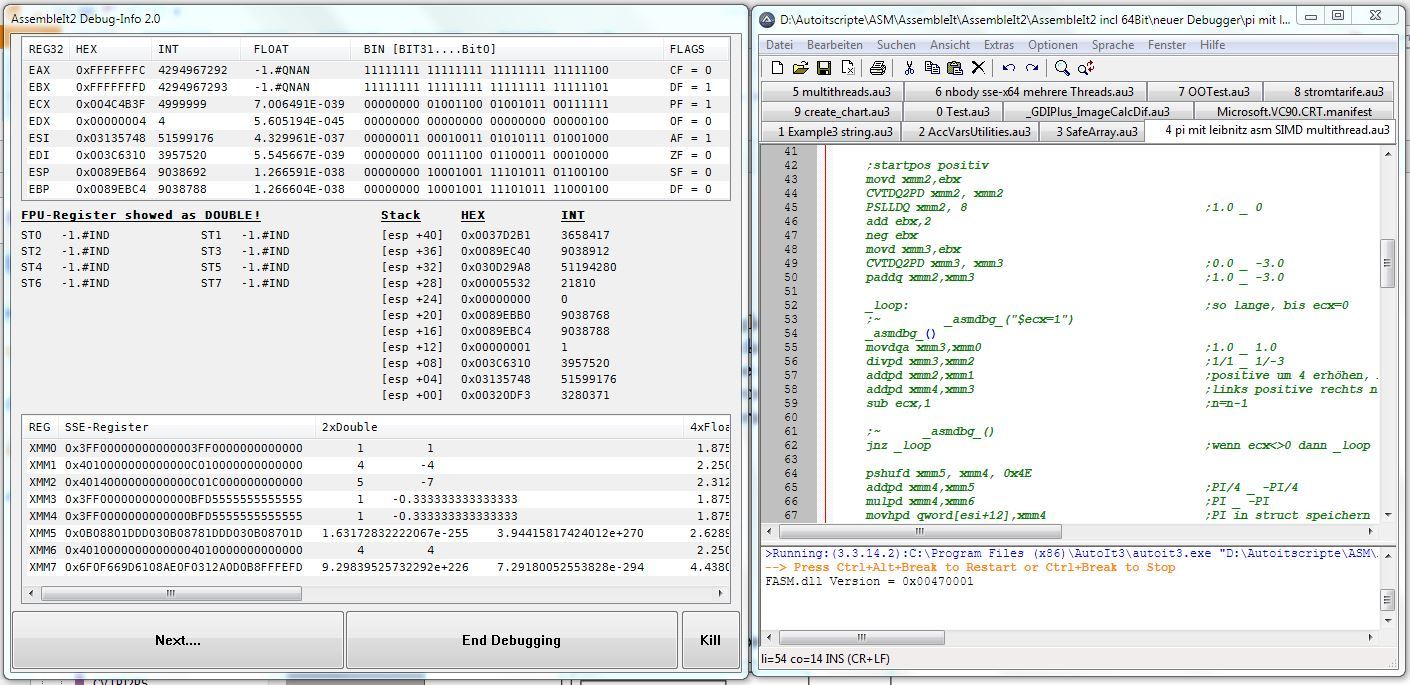The height and width of the screenshot is (685, 1410).
Task: Click the Delete X icon in the toolbar
Action: (x=978, y=68)
